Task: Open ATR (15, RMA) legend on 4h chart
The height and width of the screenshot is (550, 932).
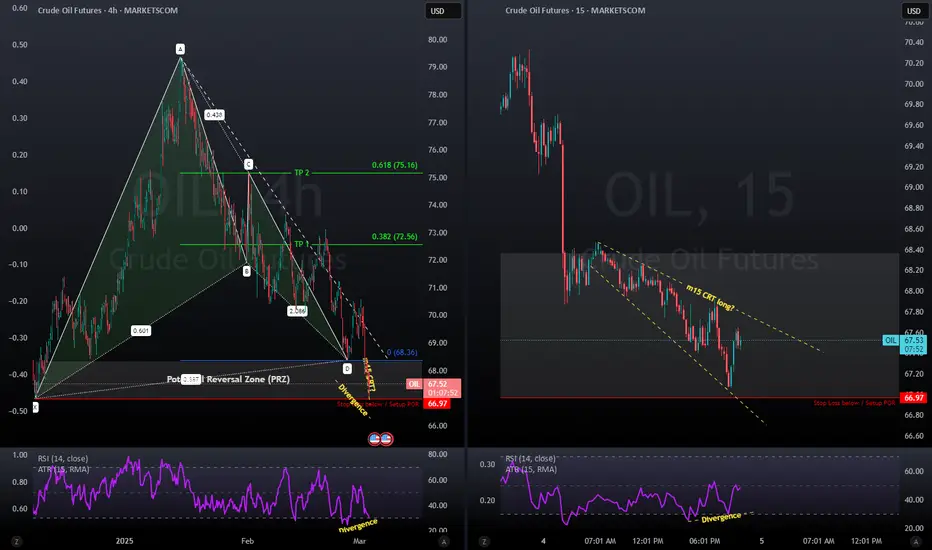Action: [x=64, y=469]
